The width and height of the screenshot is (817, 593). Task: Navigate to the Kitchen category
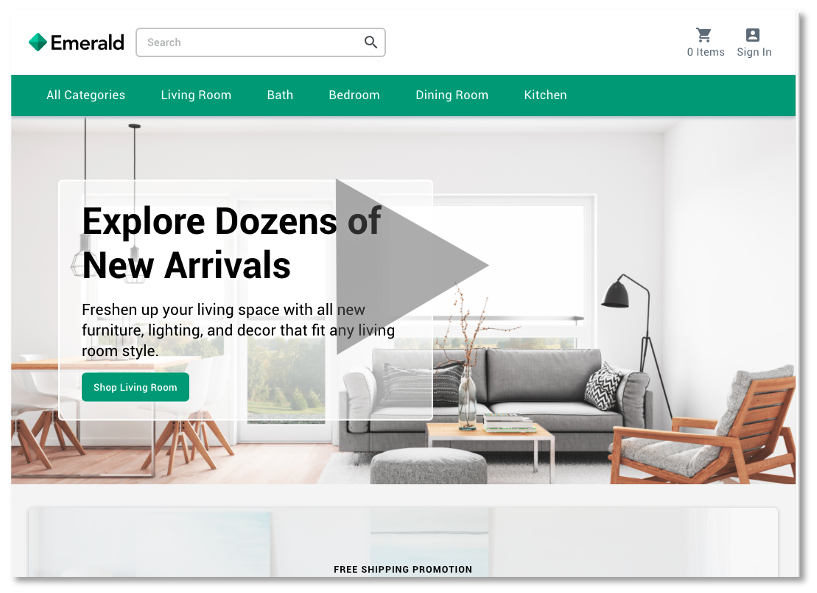tap(545, 95)
